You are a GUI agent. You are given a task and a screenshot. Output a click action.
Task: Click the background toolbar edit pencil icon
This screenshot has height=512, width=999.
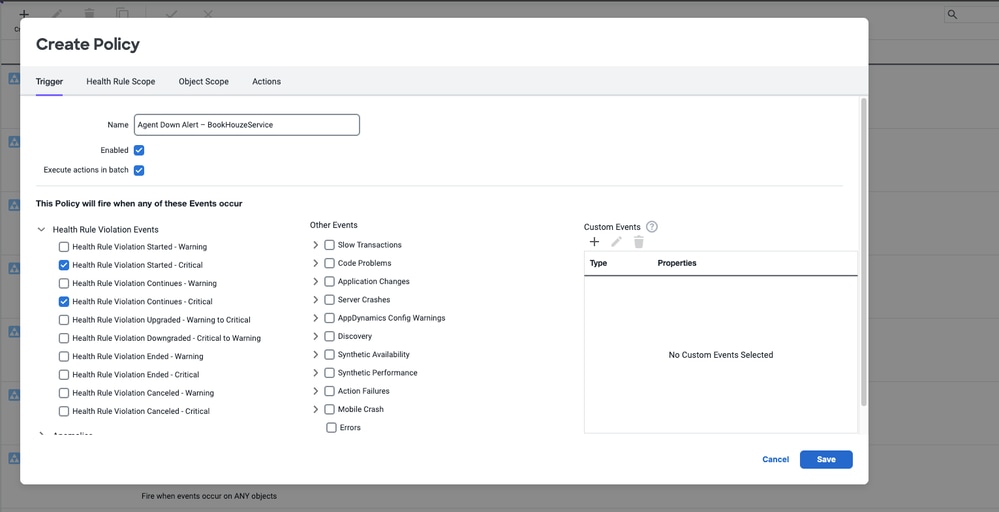click(57, 13)
